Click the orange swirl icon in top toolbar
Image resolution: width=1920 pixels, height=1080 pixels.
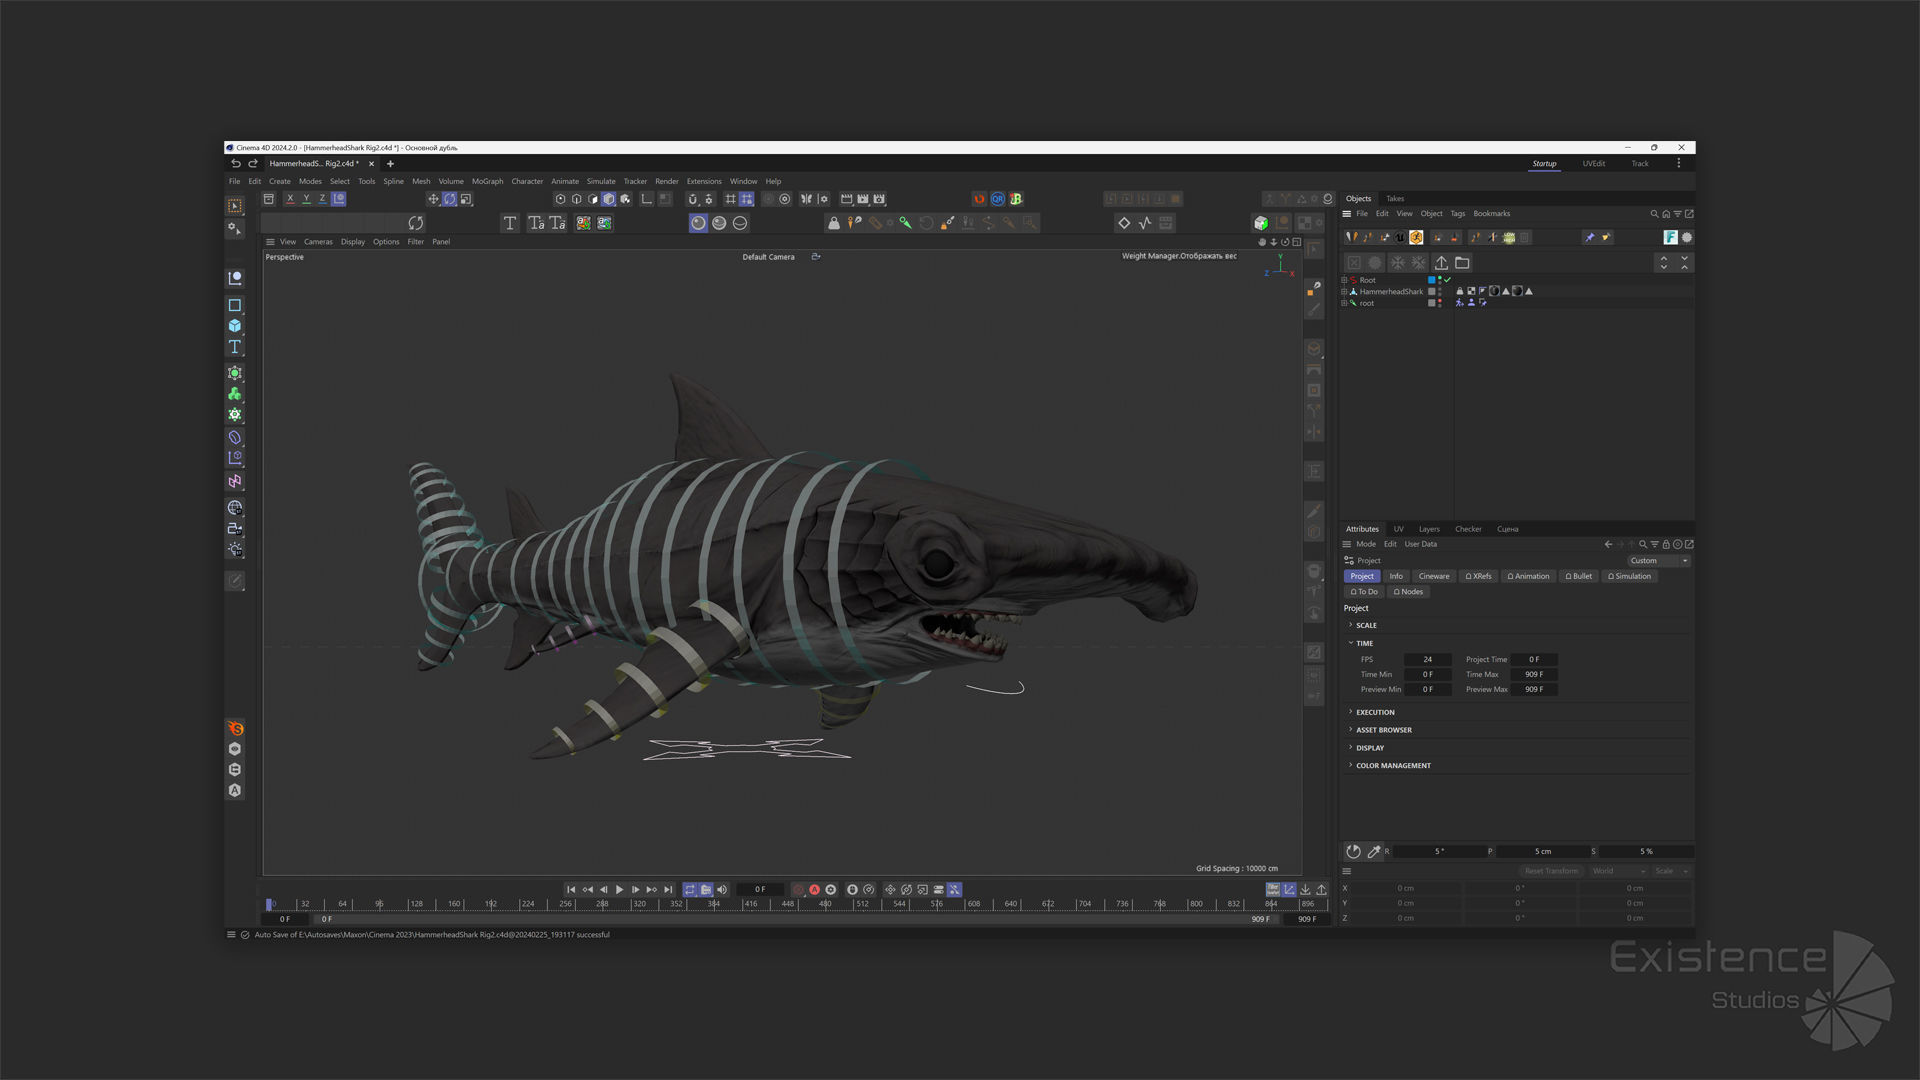(979, 199)
